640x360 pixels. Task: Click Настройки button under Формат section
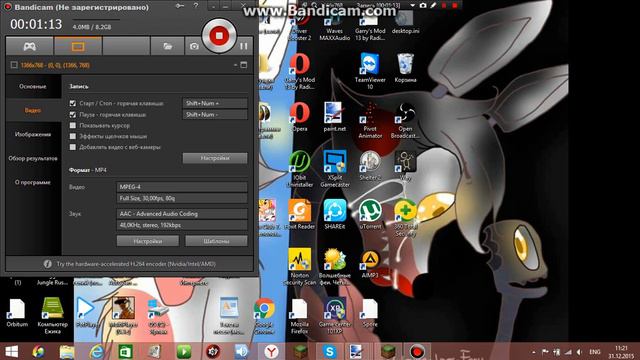148,241
